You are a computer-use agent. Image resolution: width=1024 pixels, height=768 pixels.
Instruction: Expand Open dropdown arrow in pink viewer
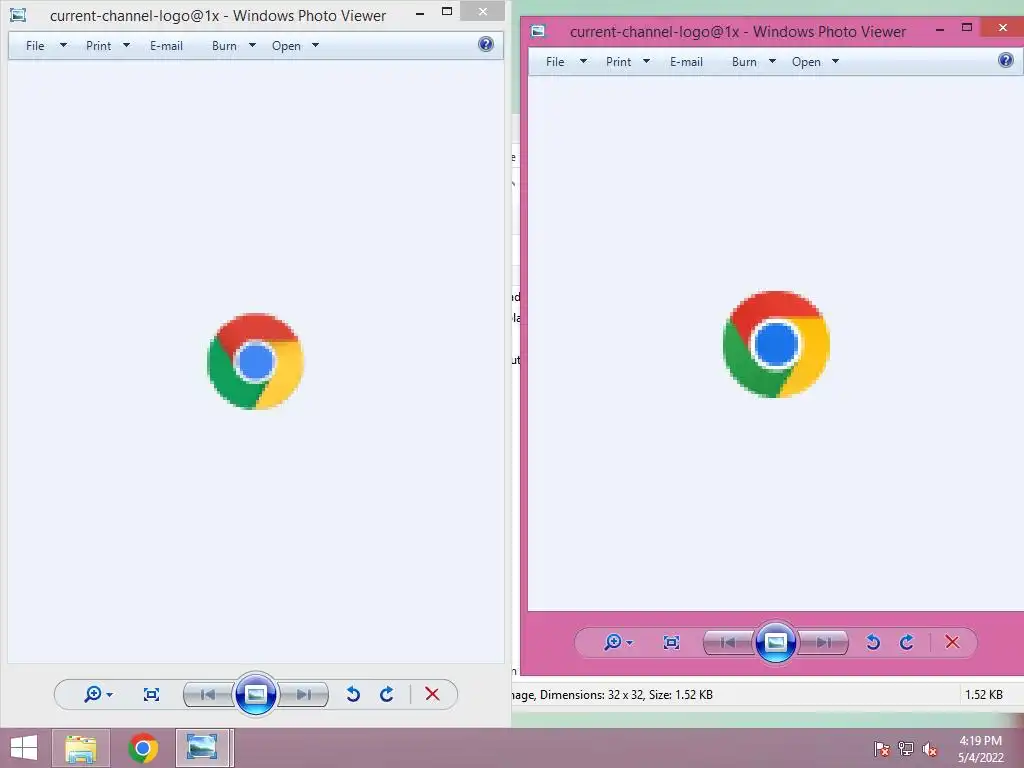click(835, 61)
